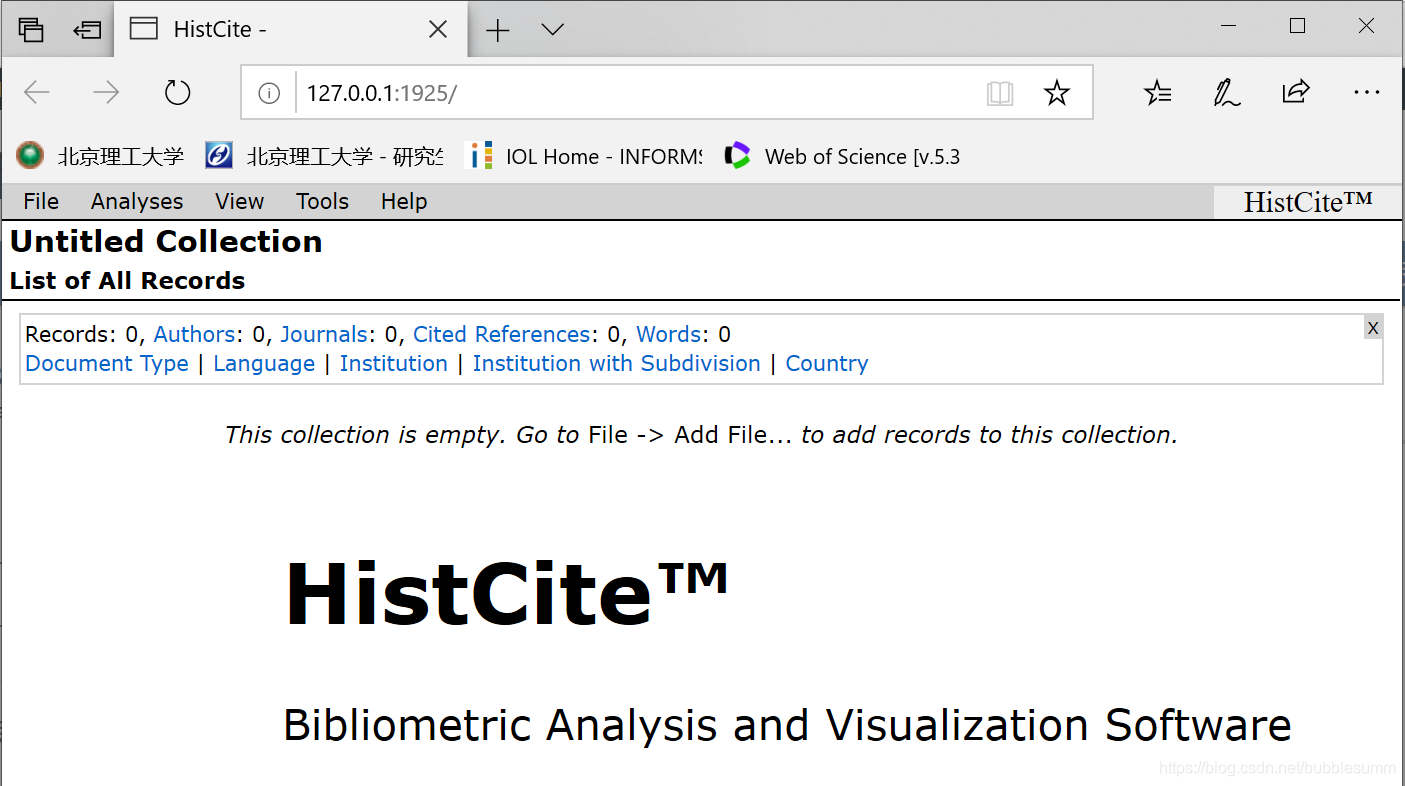Click the Add notes pen icon

[1226, 93]
